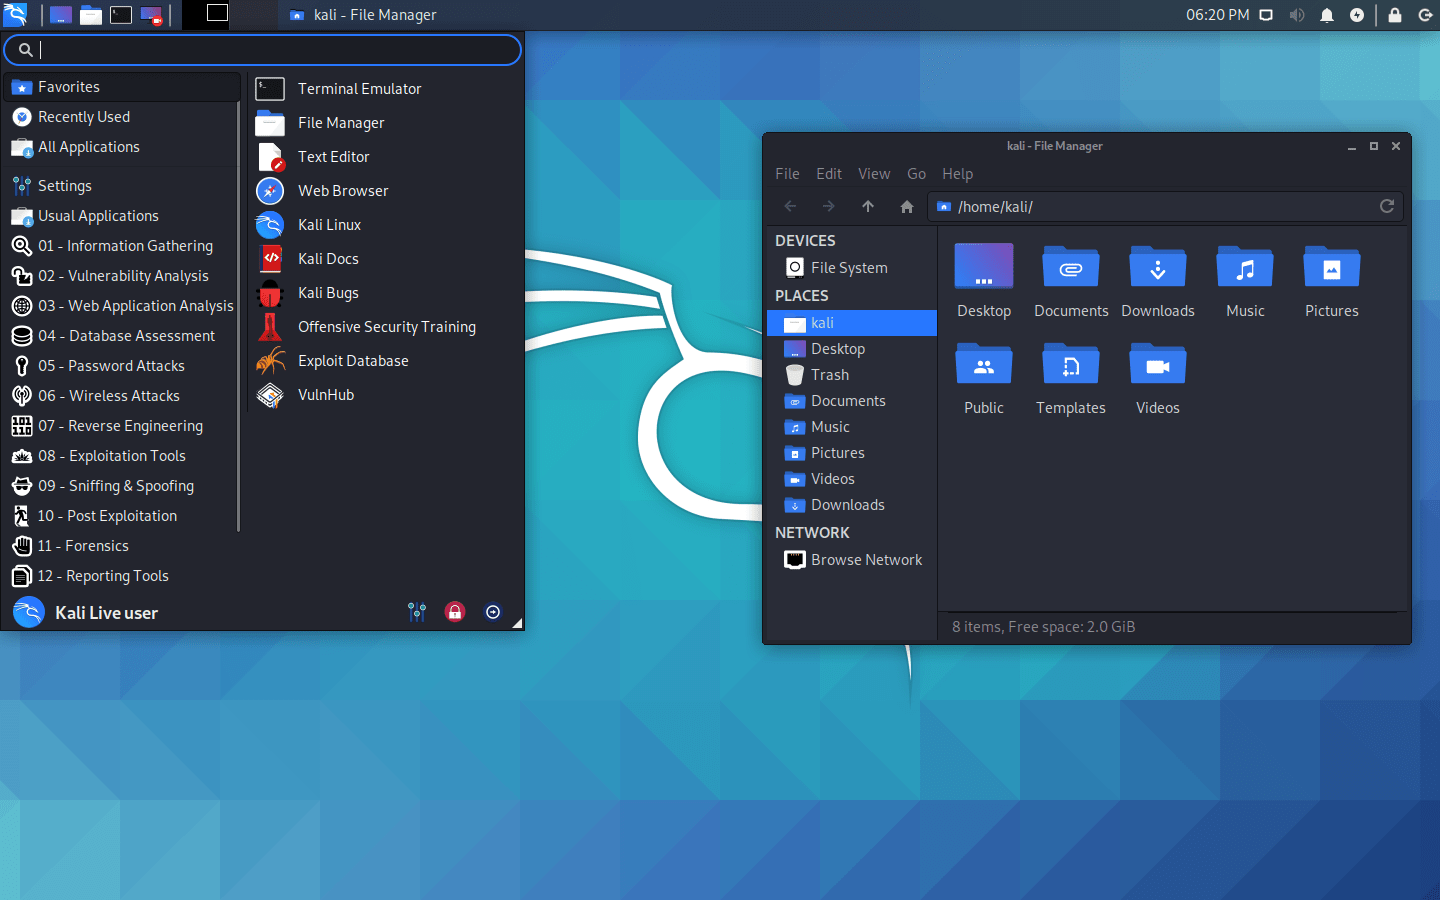The height and width of the screenshot is (900, 1440).
Task: Click the volume speaker icon in the panel
Action: [1297, 15]
